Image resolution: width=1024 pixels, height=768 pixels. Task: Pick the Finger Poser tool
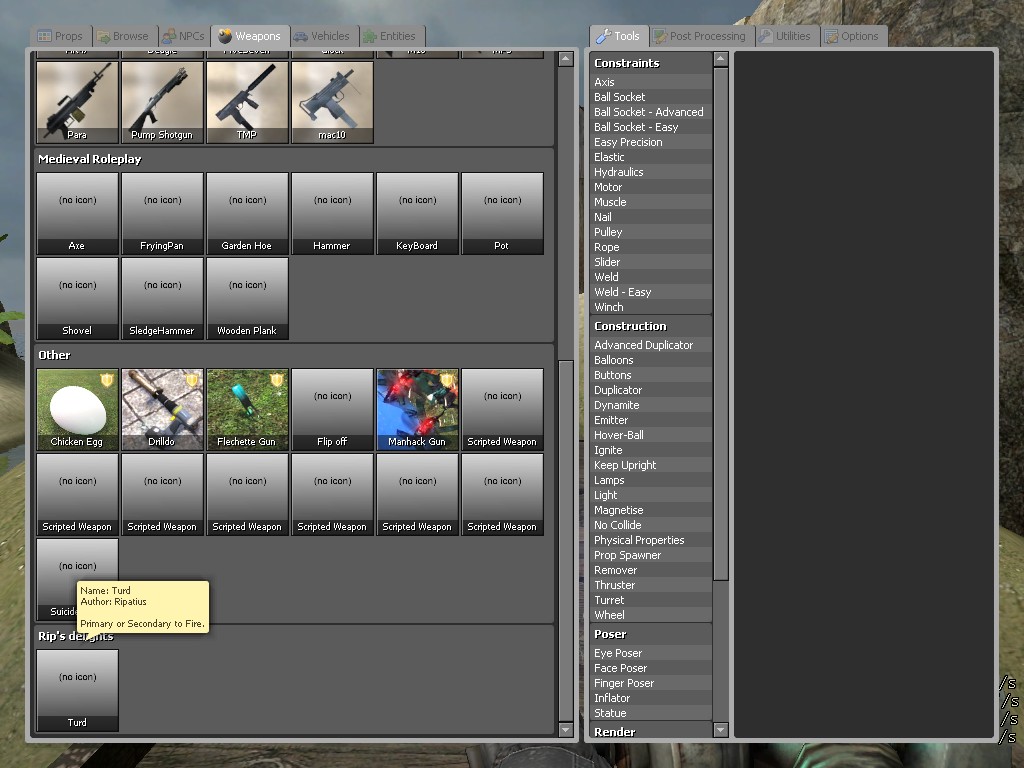click(650, 683)
